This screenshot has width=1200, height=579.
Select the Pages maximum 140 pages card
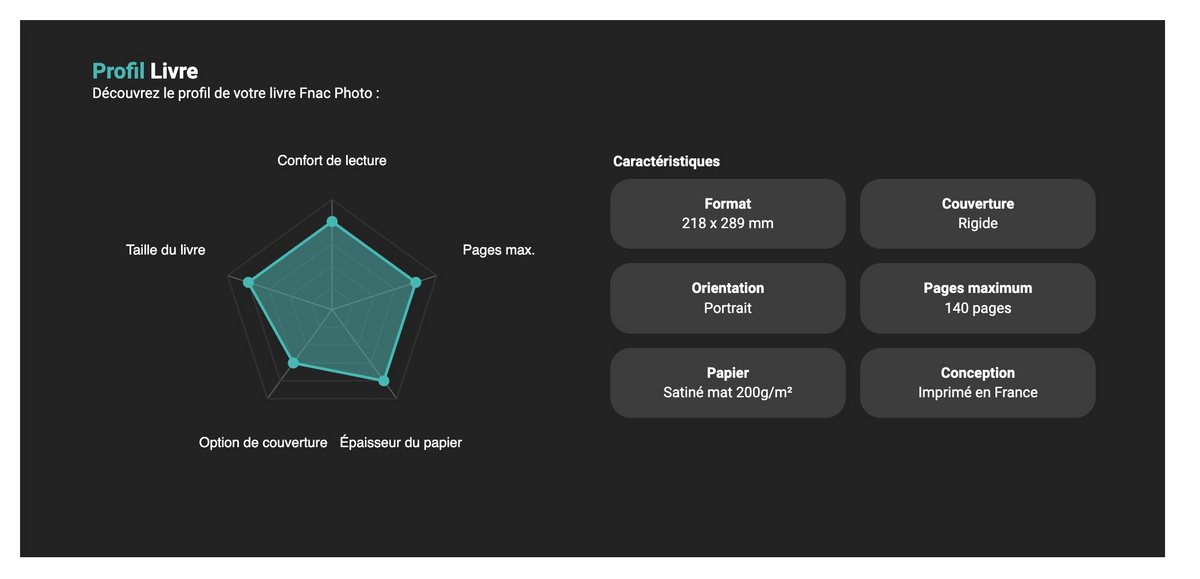pyautogui.click(x=977, y=298)
